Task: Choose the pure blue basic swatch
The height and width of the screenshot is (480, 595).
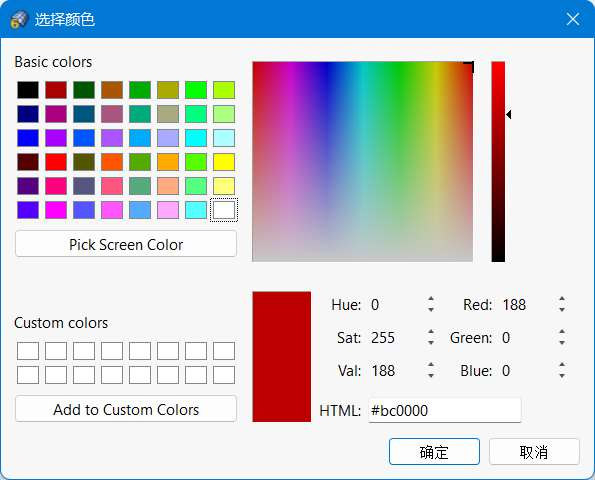Action: [x=28, y=138]
